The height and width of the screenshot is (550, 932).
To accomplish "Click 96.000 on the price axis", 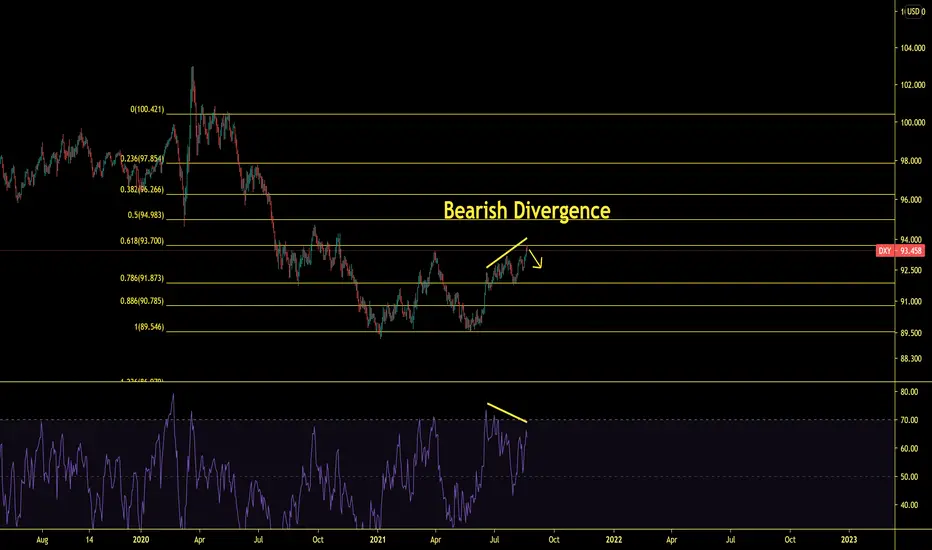I will [911, 200].
